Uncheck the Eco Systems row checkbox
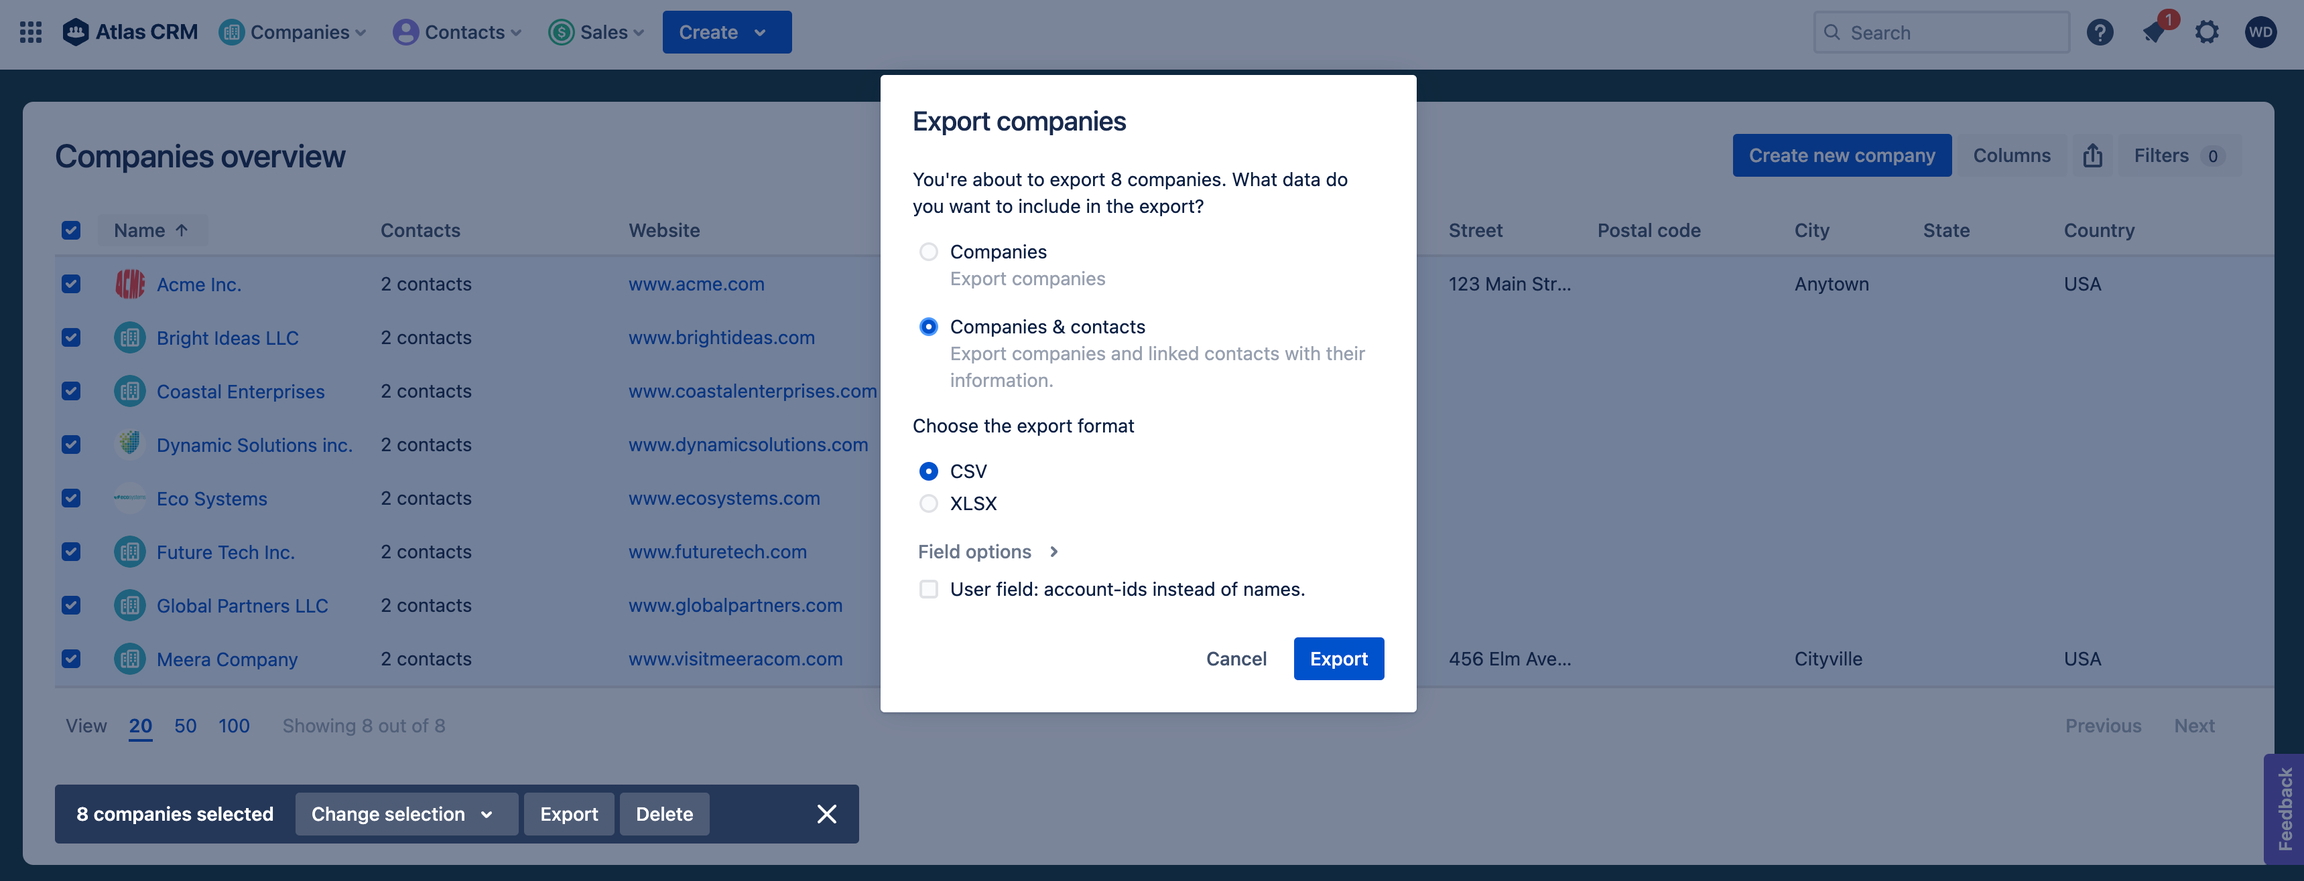The height and width of the screenshot is (881, 2304). pyautogui.click(x=71, y=498)
